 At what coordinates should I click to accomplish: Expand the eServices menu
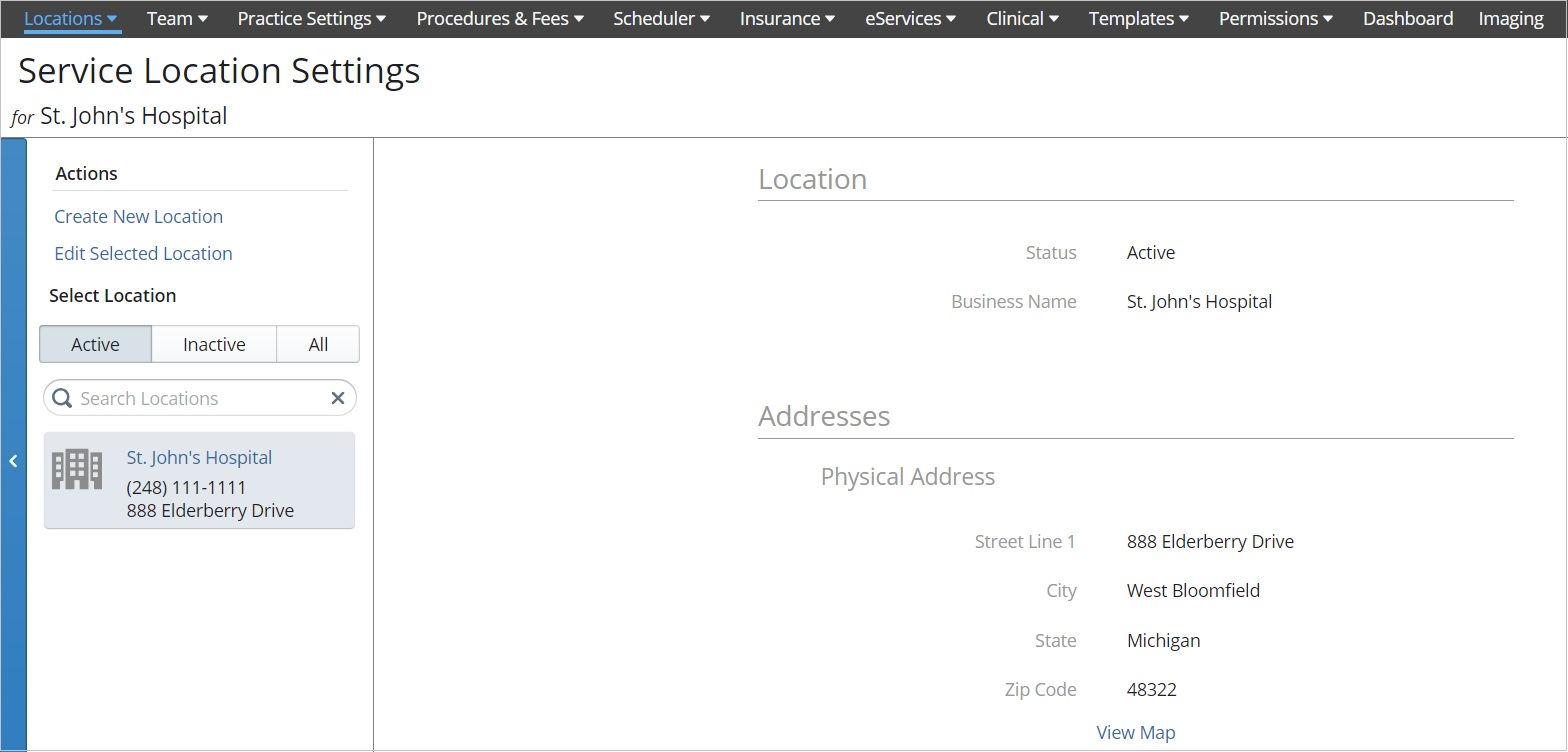coord(910,19)
